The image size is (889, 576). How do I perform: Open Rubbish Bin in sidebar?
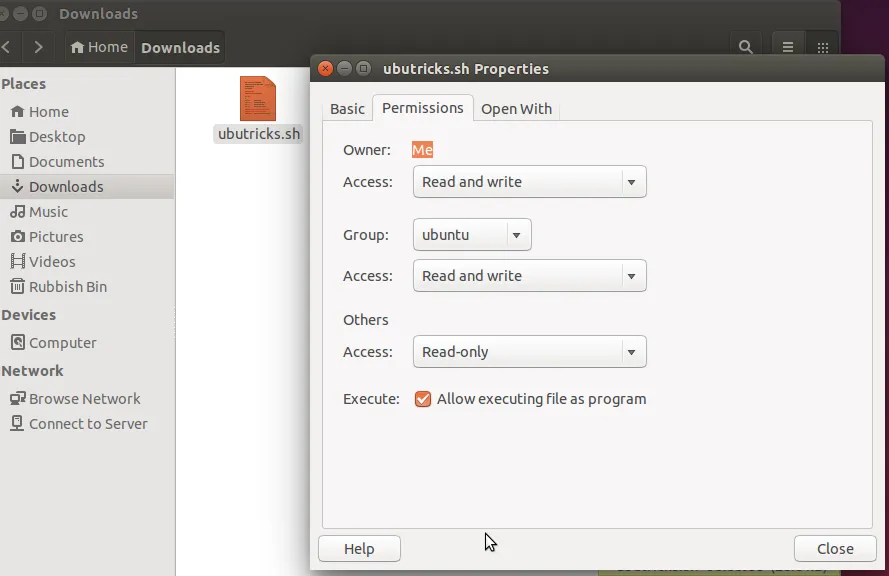[x=67, y=287]
